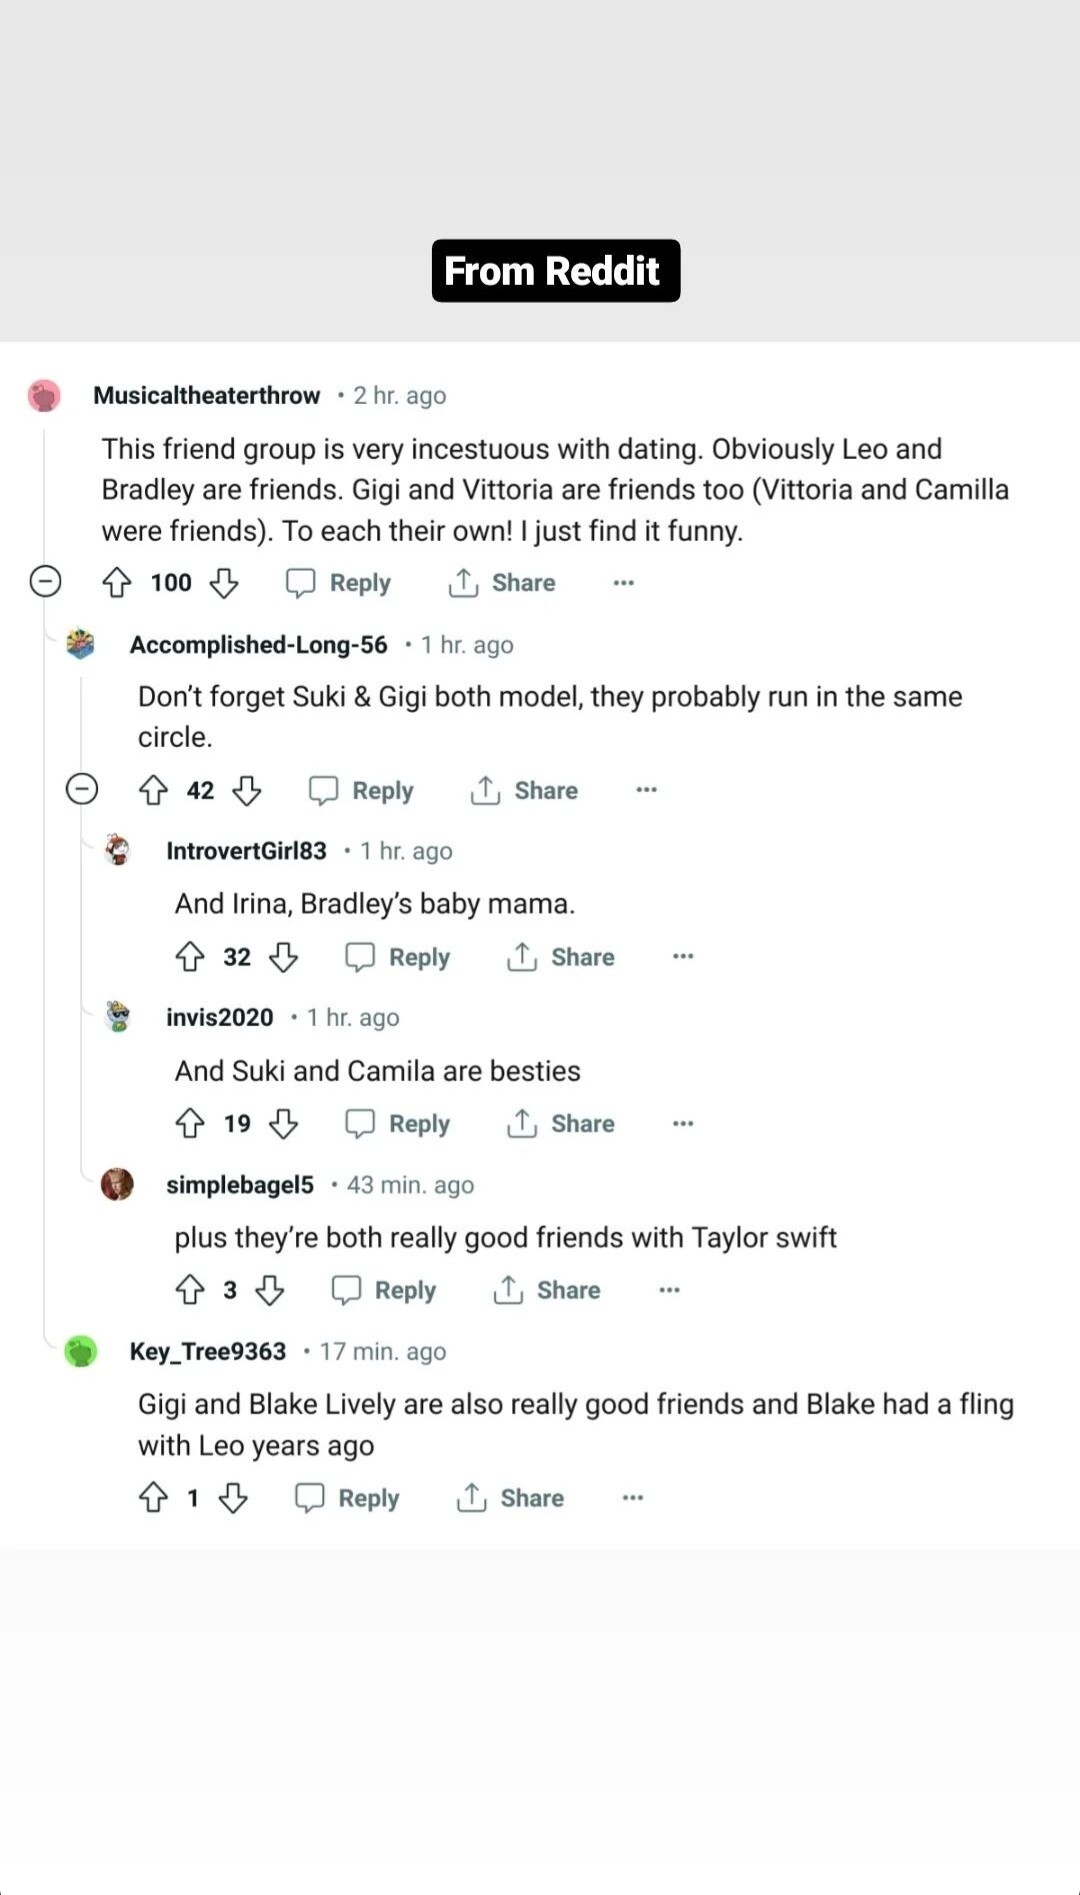Collapse Accomplished-Long-56's reply thread
Image resolution: width=1080 pixels, height=1895 pixels.
[82, 790]
